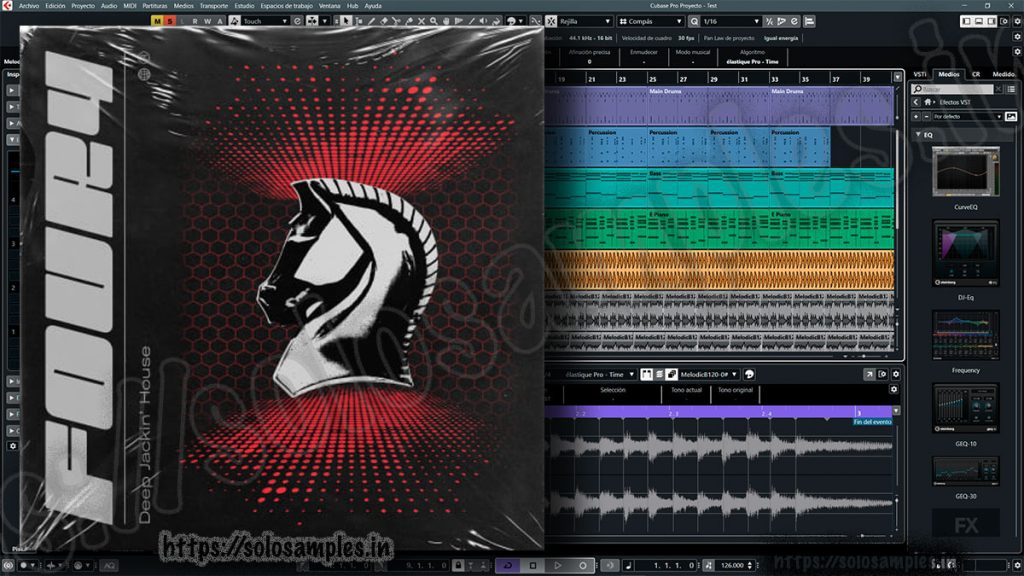Open the 1/16 quantize preset dropdown

731,21
